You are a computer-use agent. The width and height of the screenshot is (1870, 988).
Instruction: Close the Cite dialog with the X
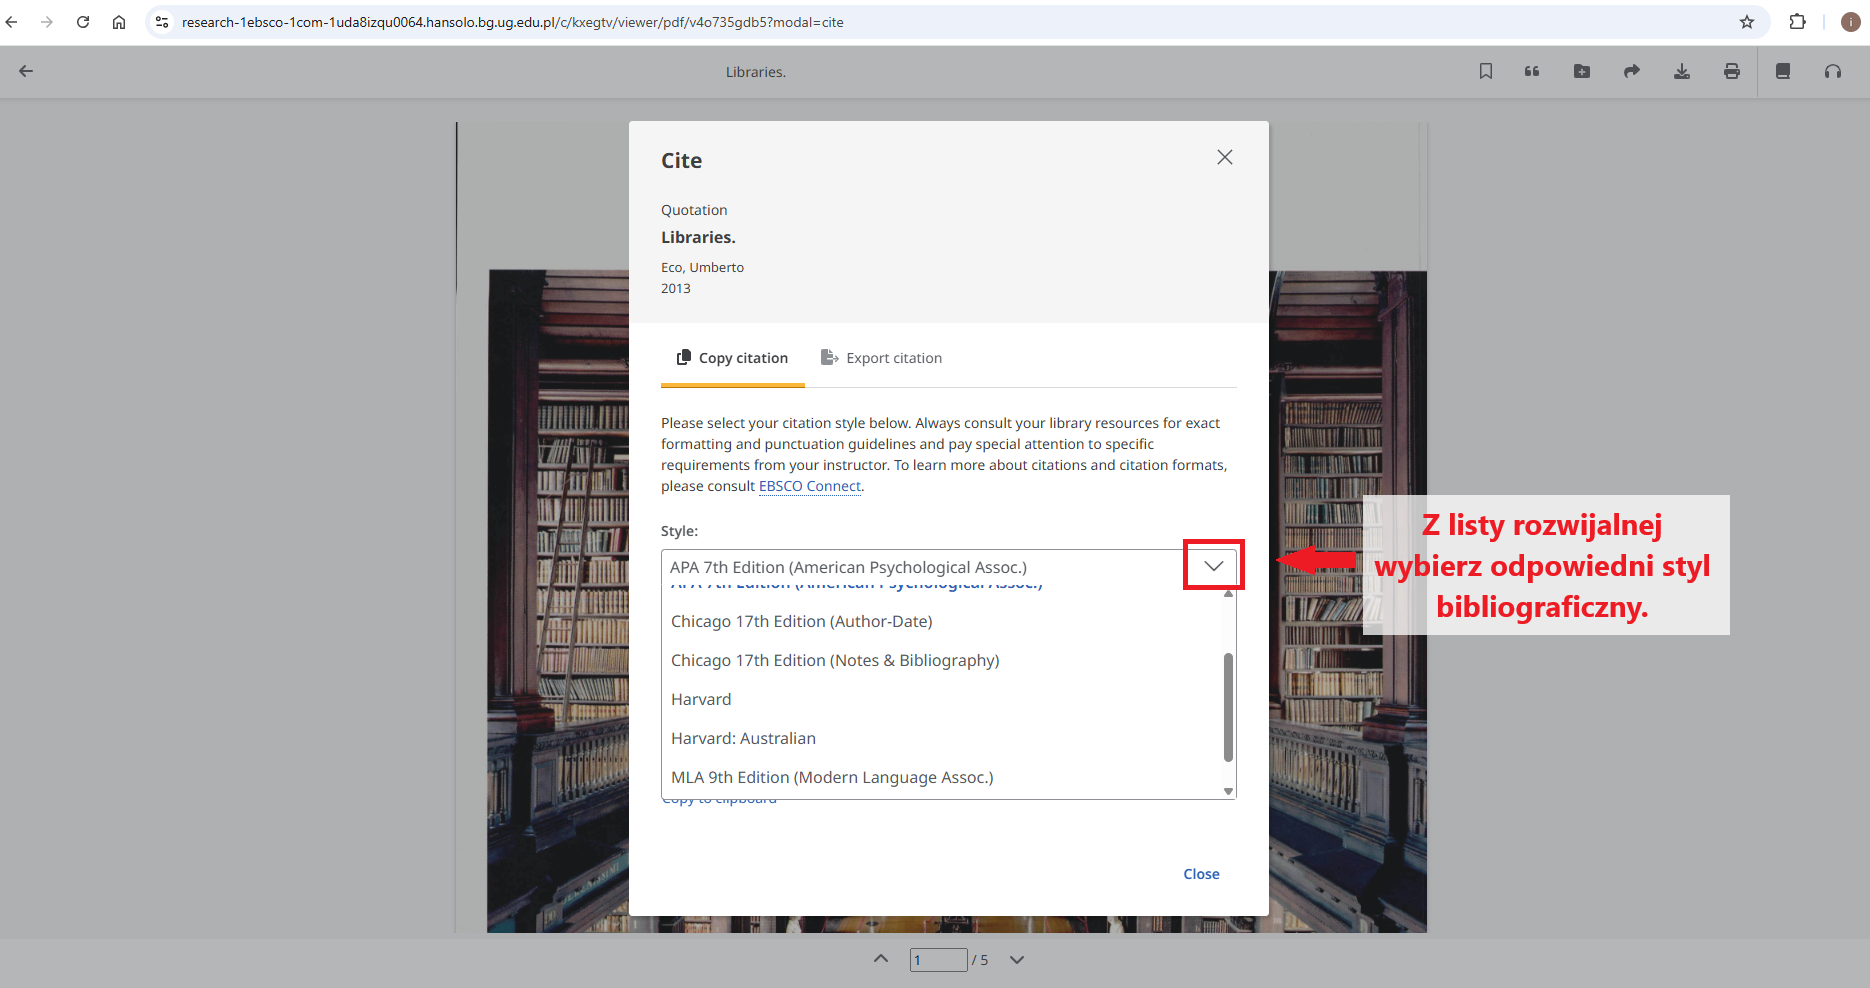pos(1225,157)
